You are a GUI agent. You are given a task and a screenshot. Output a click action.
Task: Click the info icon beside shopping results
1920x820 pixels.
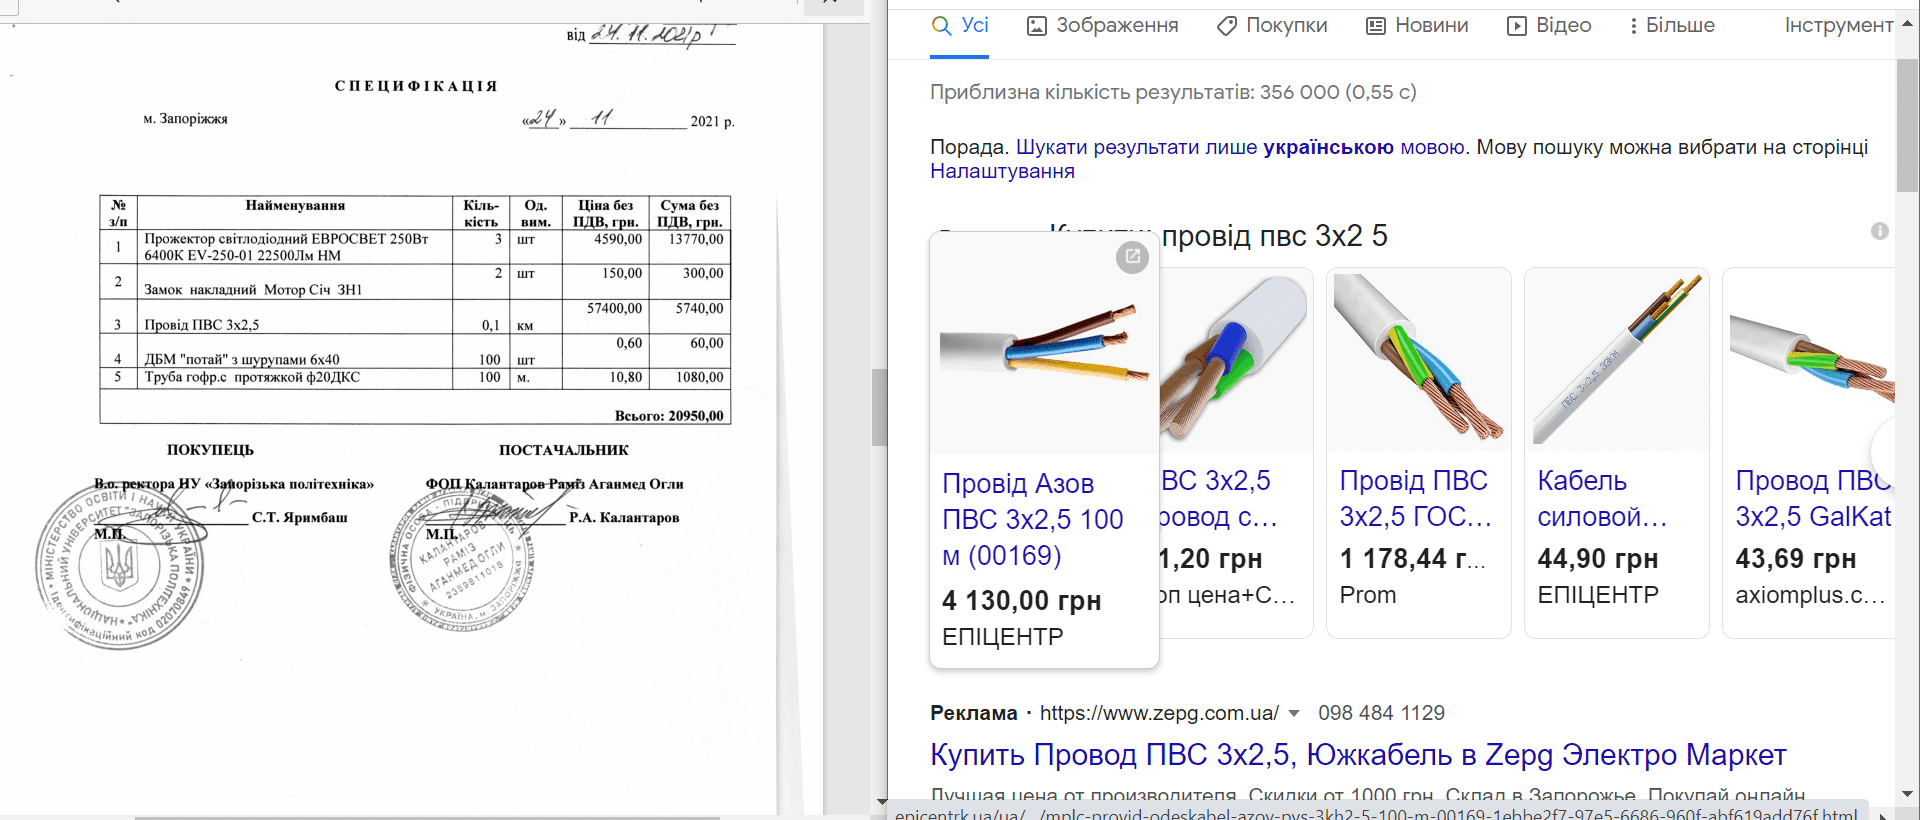pyautogui.click(x=1880, y=231)
